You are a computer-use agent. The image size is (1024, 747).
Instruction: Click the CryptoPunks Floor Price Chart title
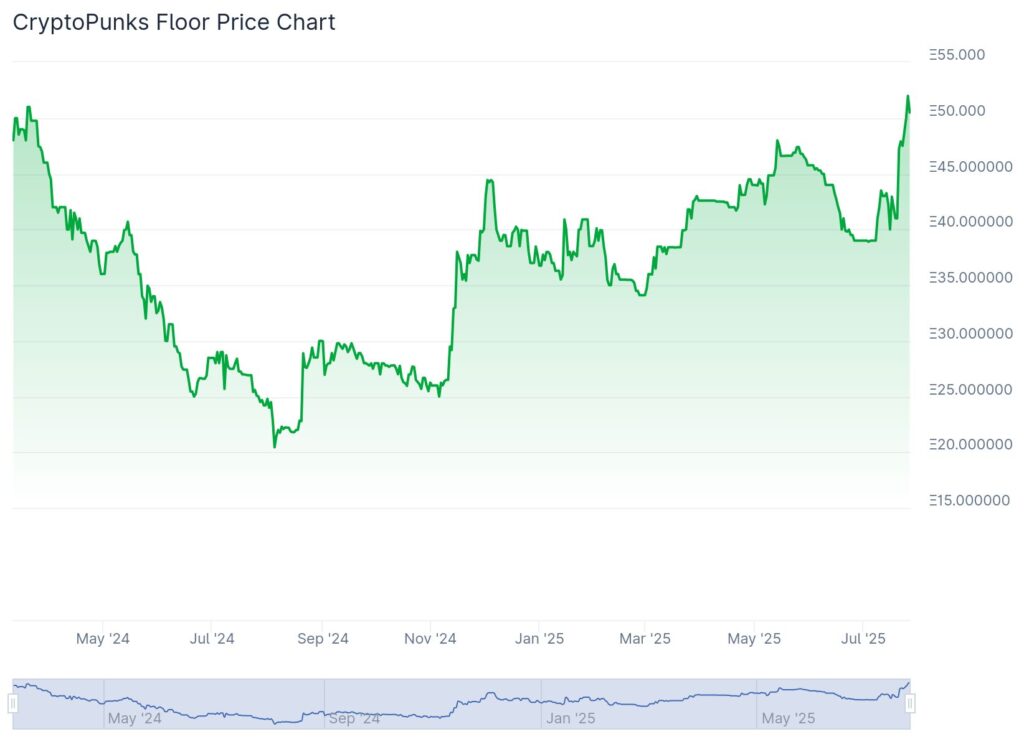click(174, 22)
